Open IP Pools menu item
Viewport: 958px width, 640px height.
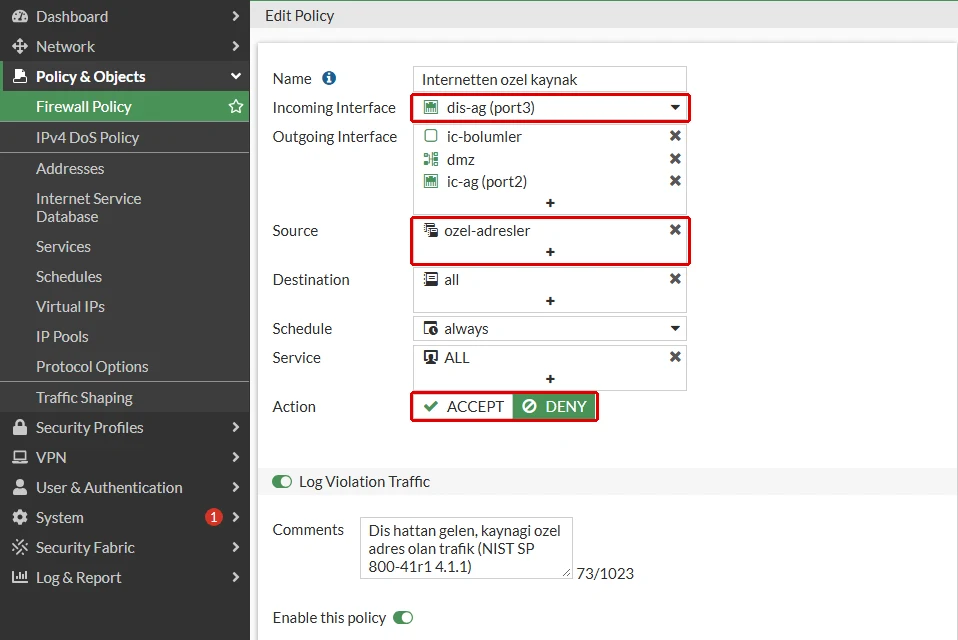pos(125,336)
